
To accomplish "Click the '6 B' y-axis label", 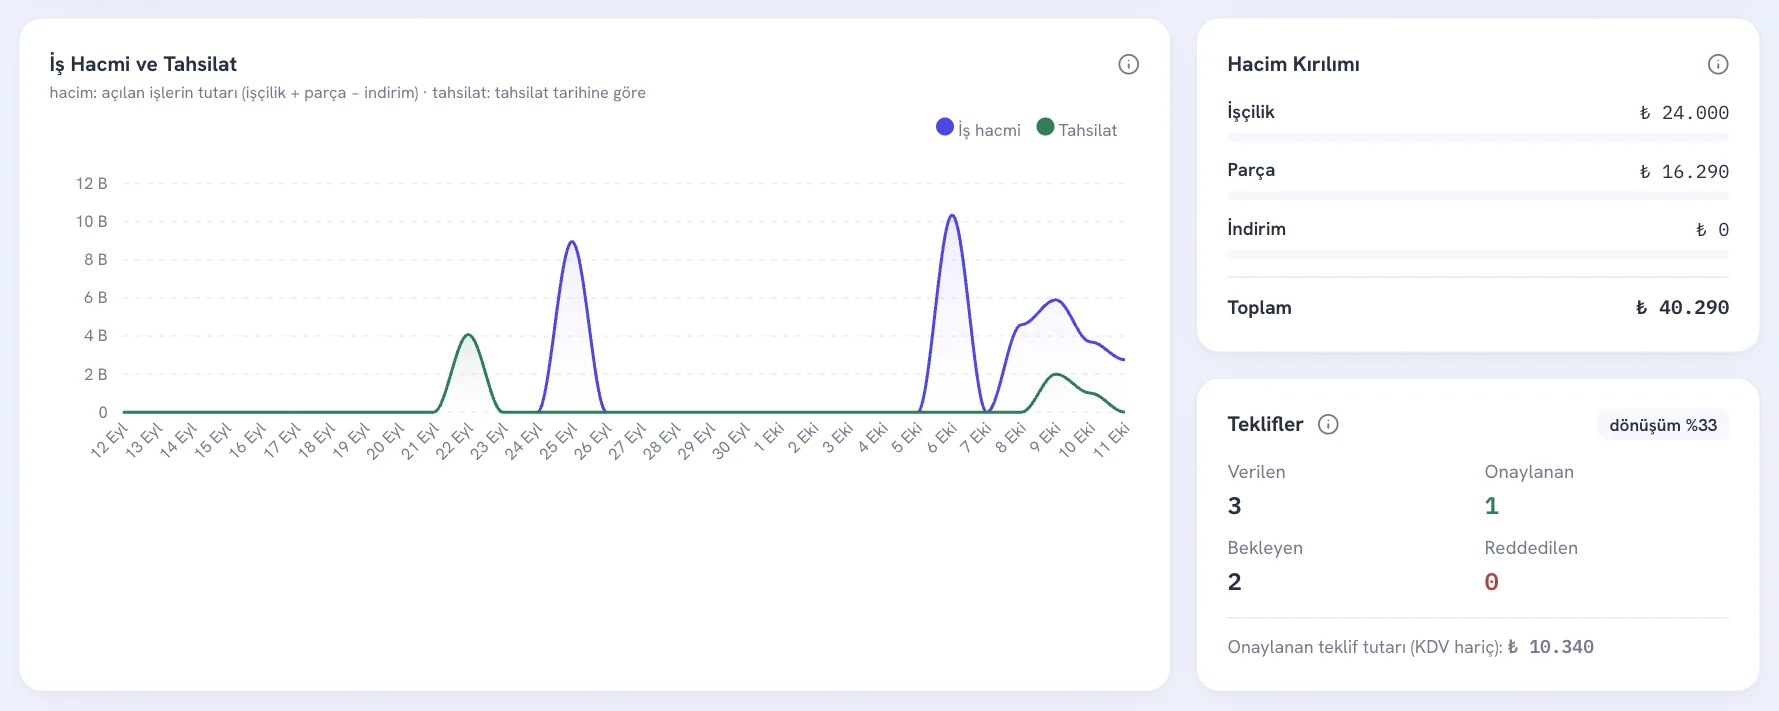I will click(x=95, y=297).
